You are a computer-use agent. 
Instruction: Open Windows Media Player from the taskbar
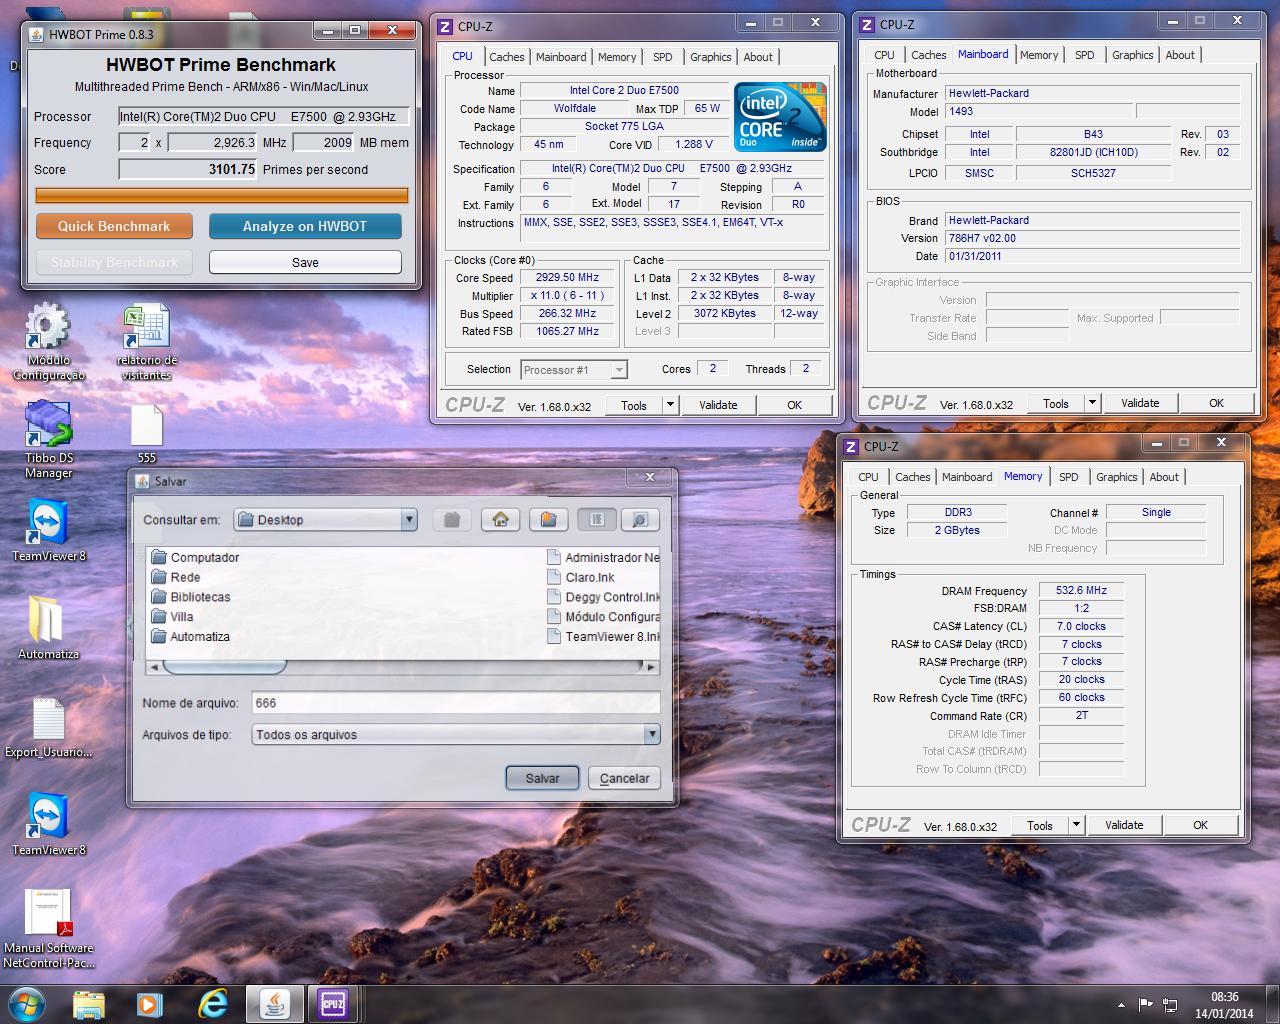[x=149, y=1003]
